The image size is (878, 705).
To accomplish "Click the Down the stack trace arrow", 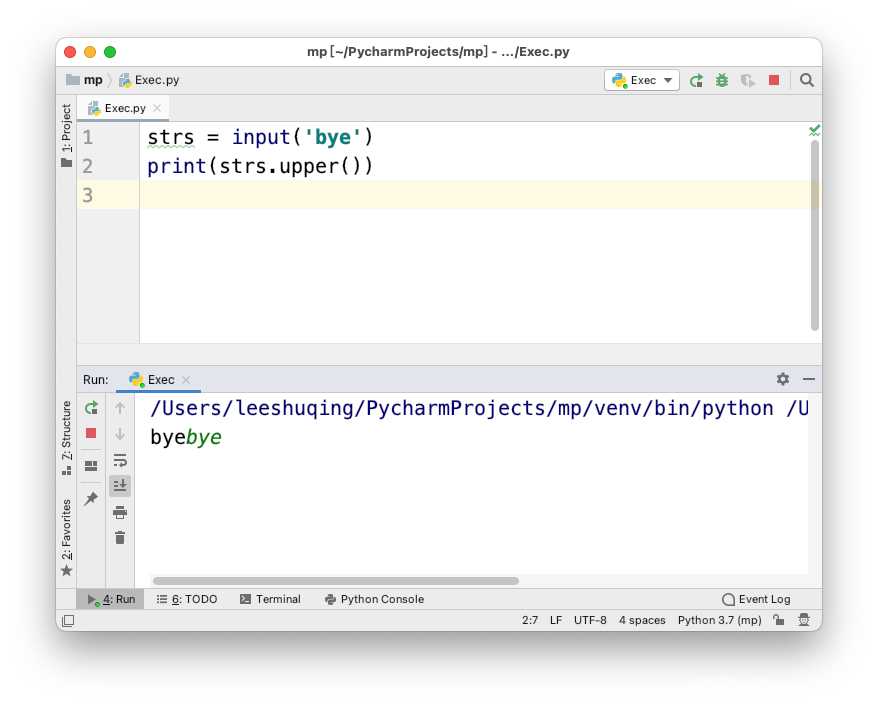I will tap(120, 434).
